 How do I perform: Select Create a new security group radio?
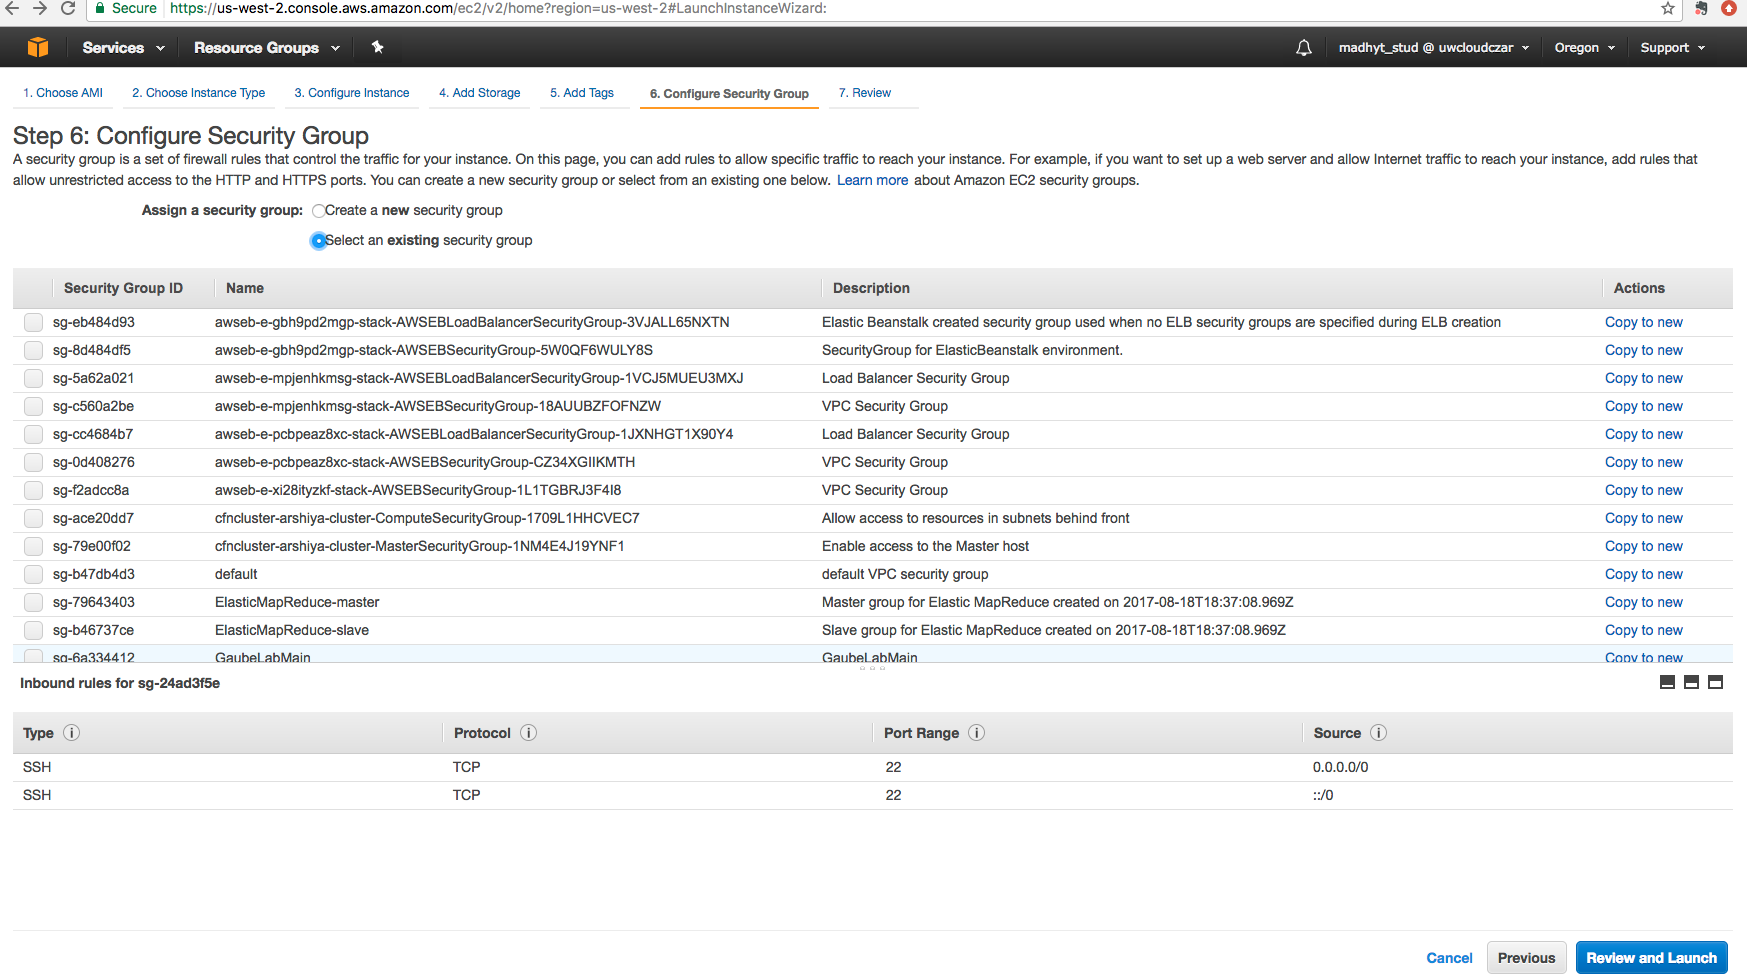point(318,211)
